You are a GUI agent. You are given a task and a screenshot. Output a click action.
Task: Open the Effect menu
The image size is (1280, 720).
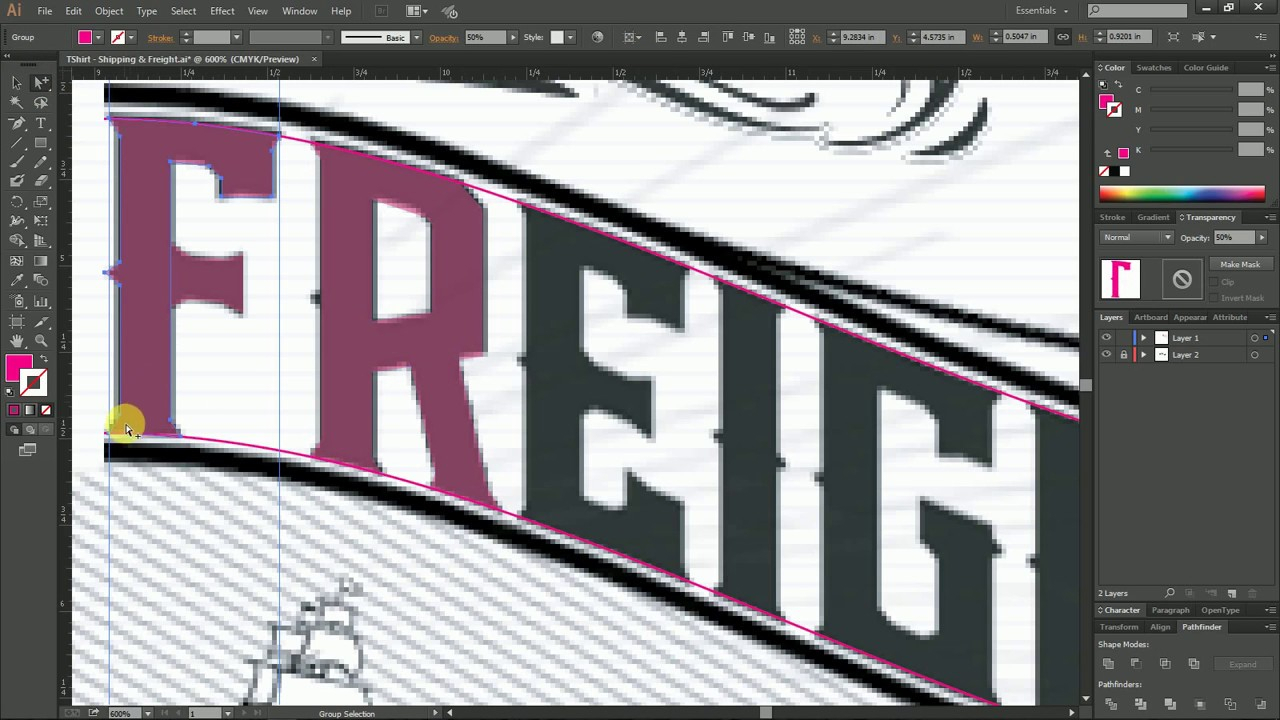point(222,11)
